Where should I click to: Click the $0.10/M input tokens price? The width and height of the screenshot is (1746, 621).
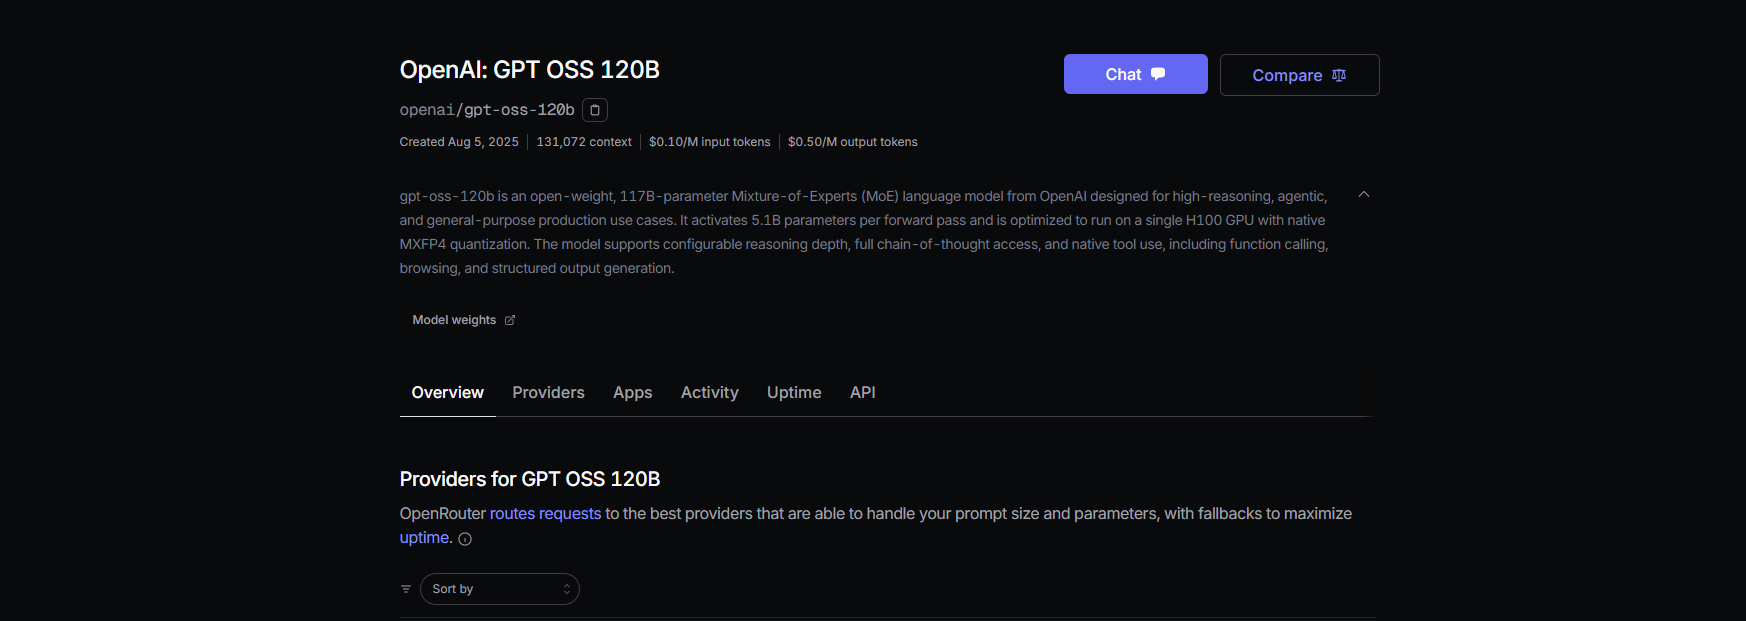pyautogui.click(x=710, y=142)
